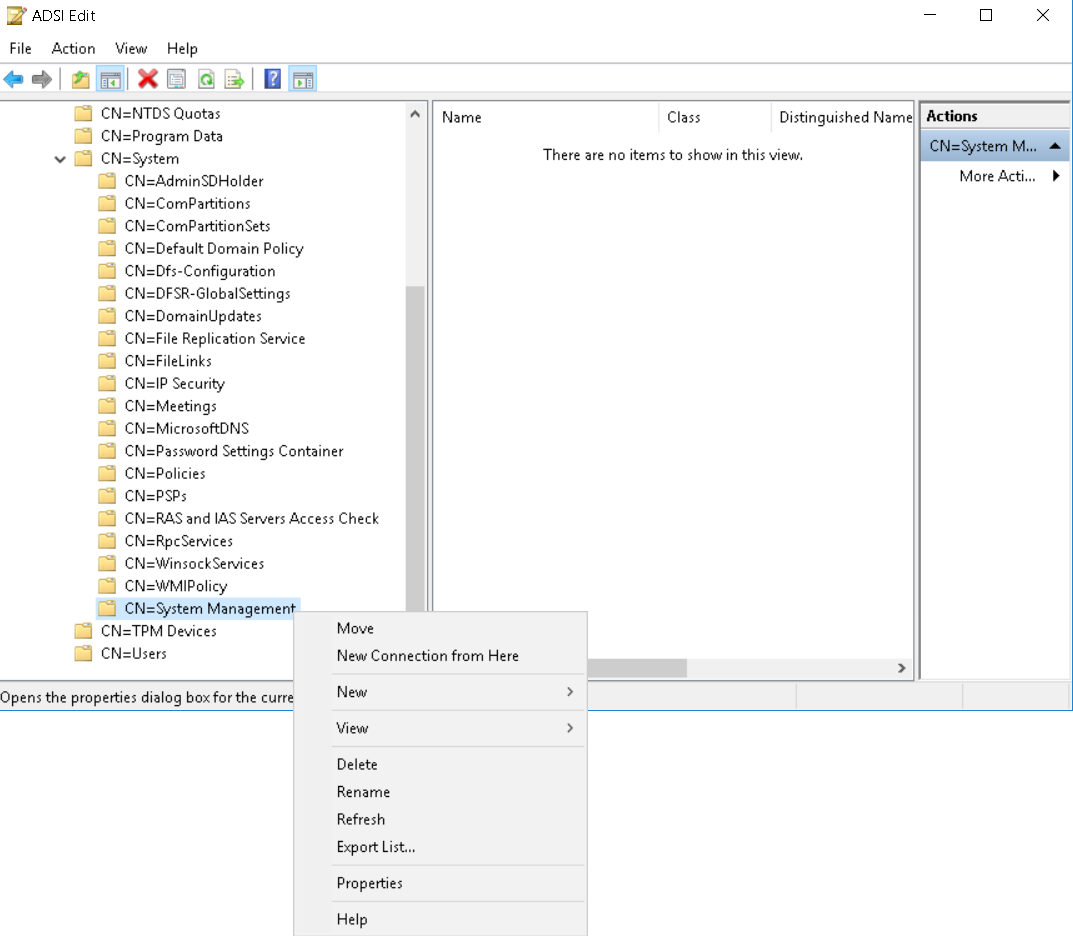Toggle Show/Hide Action Pane toolbar button

click(302, 79)
